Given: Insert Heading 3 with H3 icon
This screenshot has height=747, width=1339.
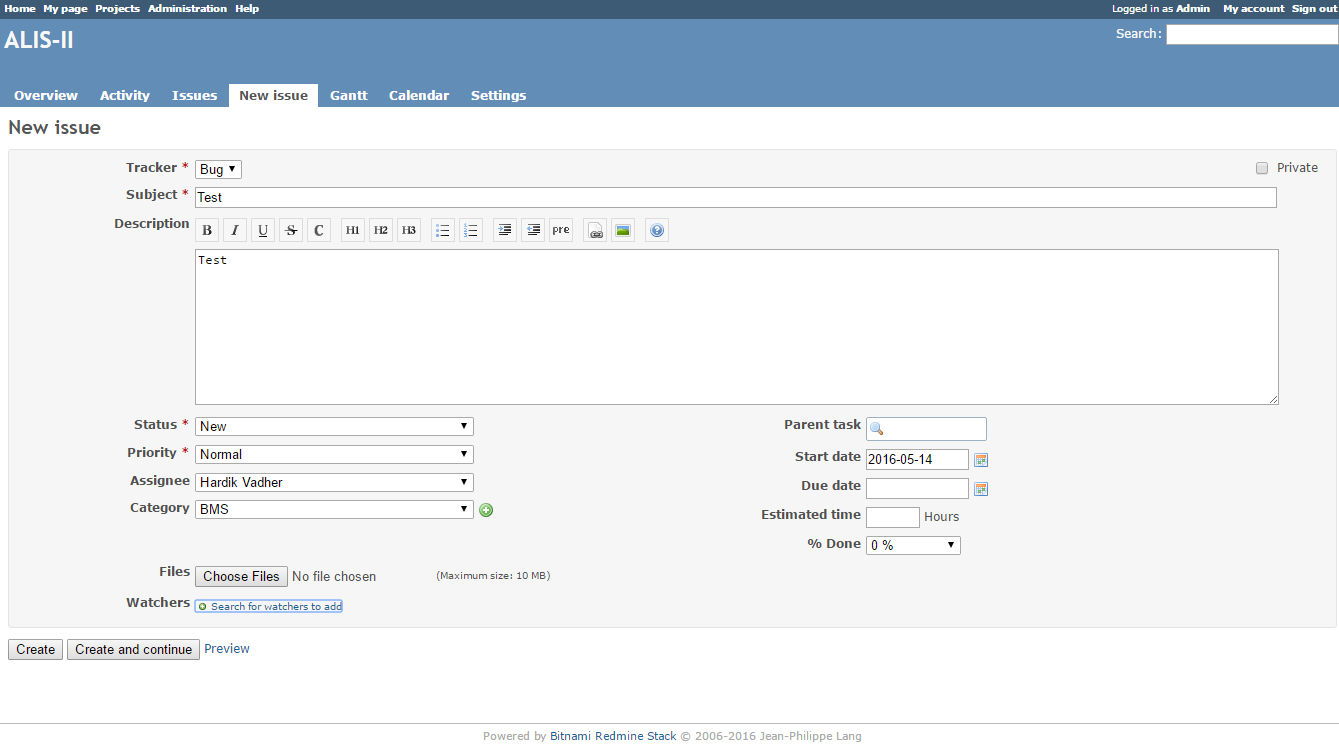Looking at the screenshot, I should [x=409, y=231].
